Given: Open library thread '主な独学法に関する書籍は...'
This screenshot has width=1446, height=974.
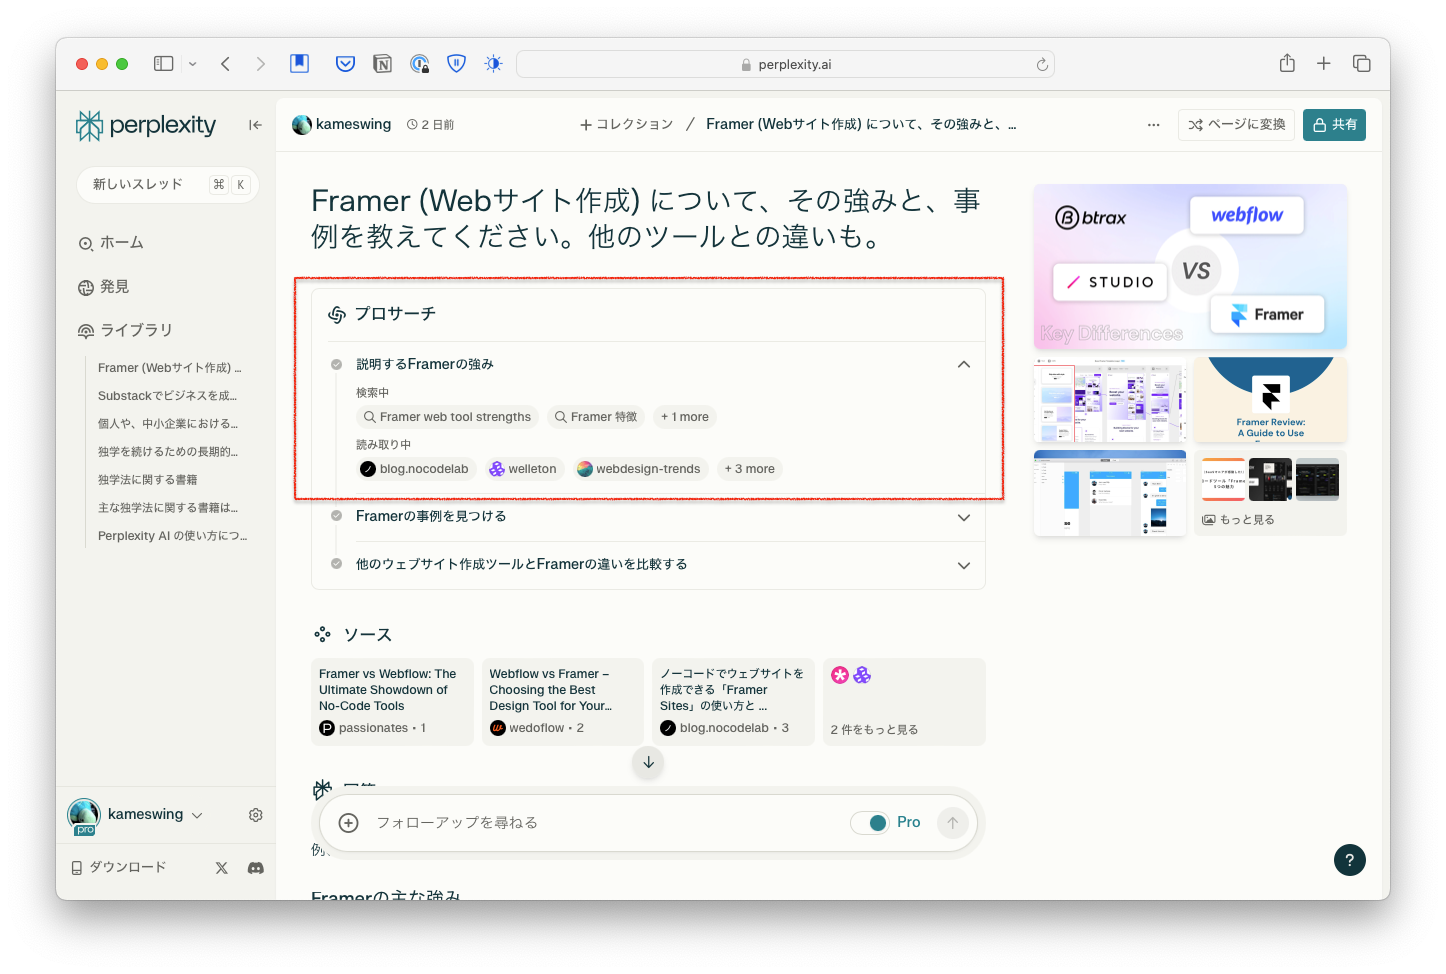Looking at the screenshot, I should (x=168, y=508).
